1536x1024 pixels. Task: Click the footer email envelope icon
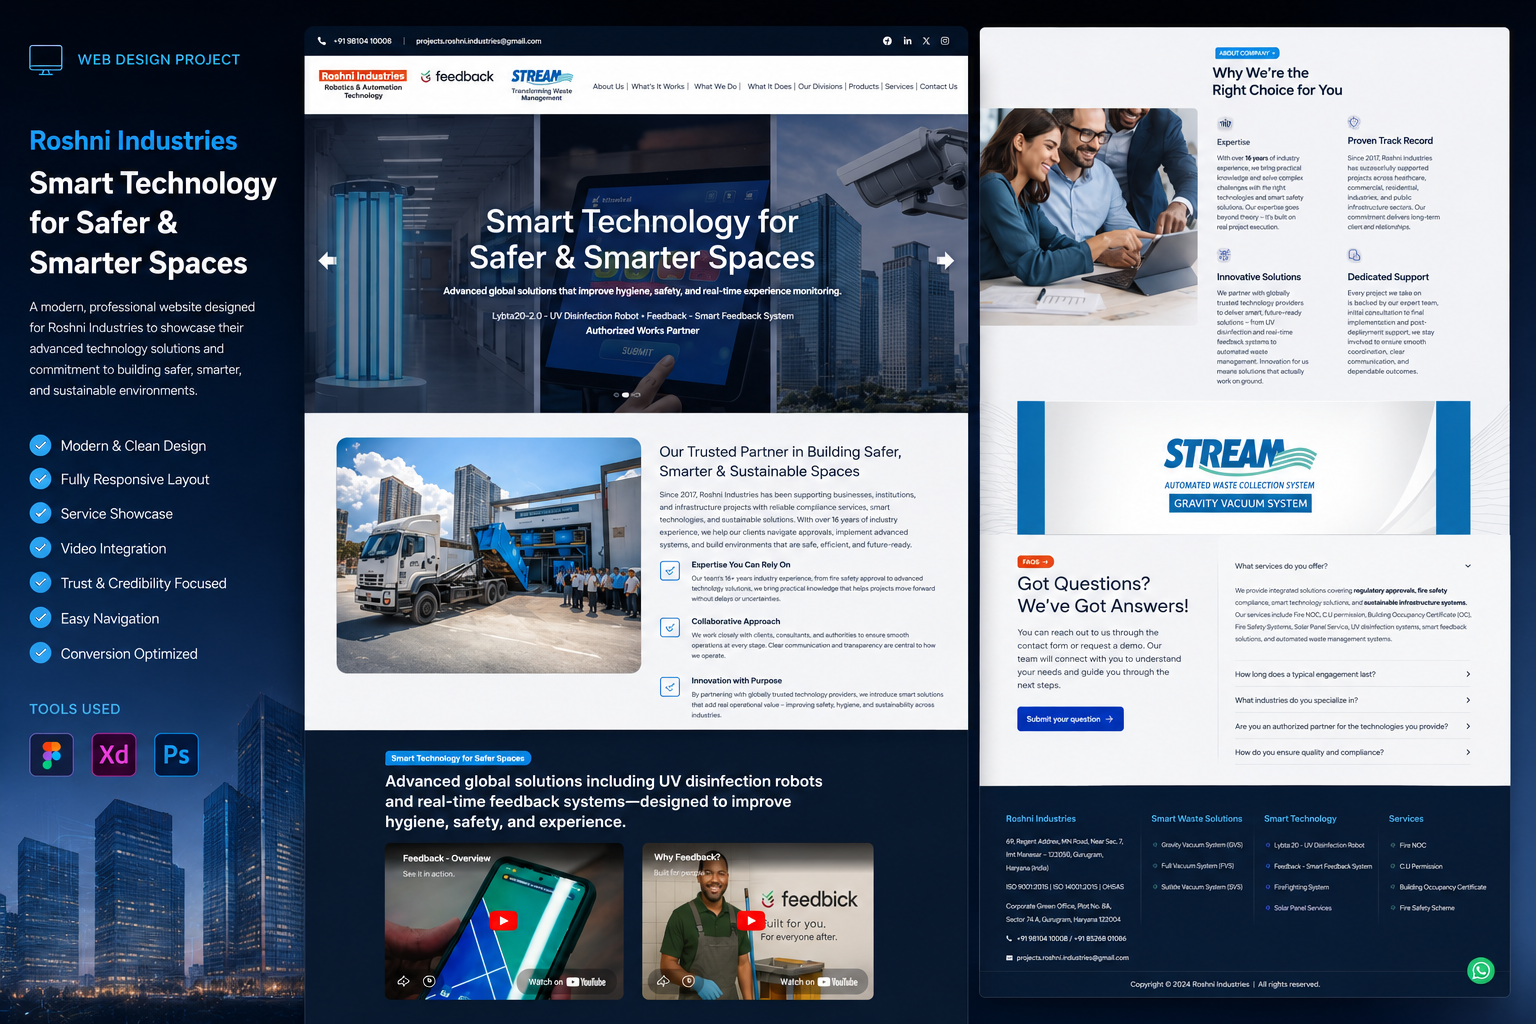point(1009,958)
